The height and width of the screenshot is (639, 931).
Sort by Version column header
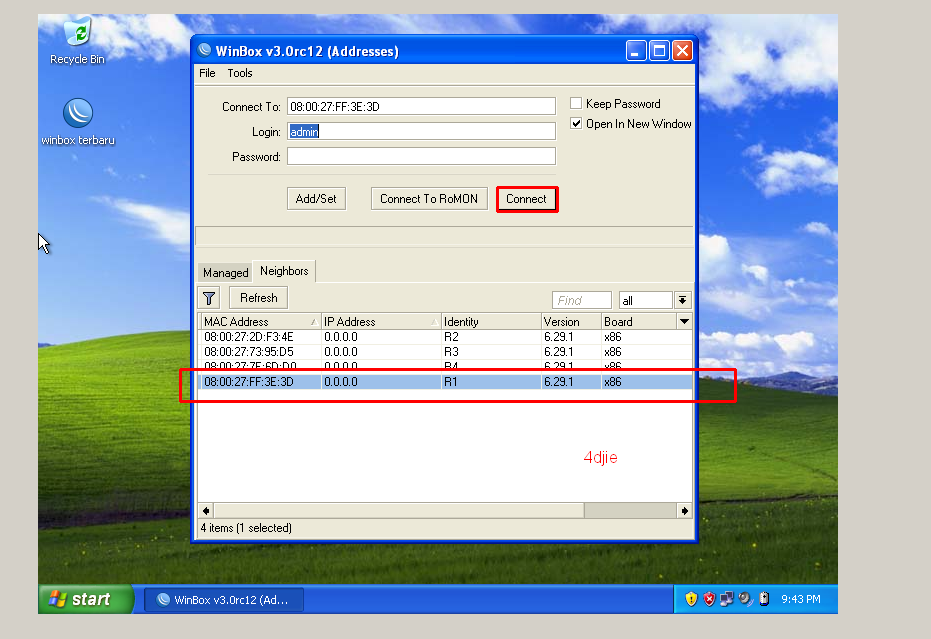(x=571, y=321)
